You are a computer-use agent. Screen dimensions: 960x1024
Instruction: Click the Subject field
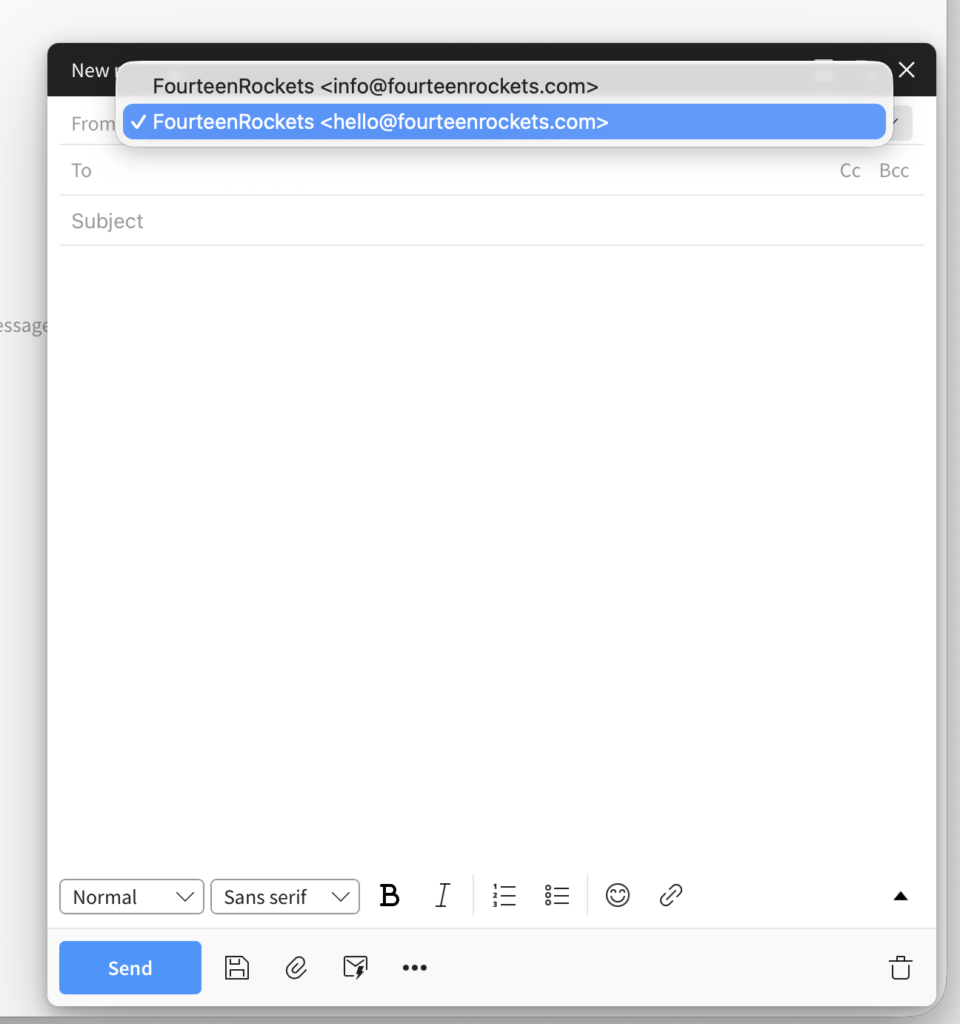click(491, 221)
